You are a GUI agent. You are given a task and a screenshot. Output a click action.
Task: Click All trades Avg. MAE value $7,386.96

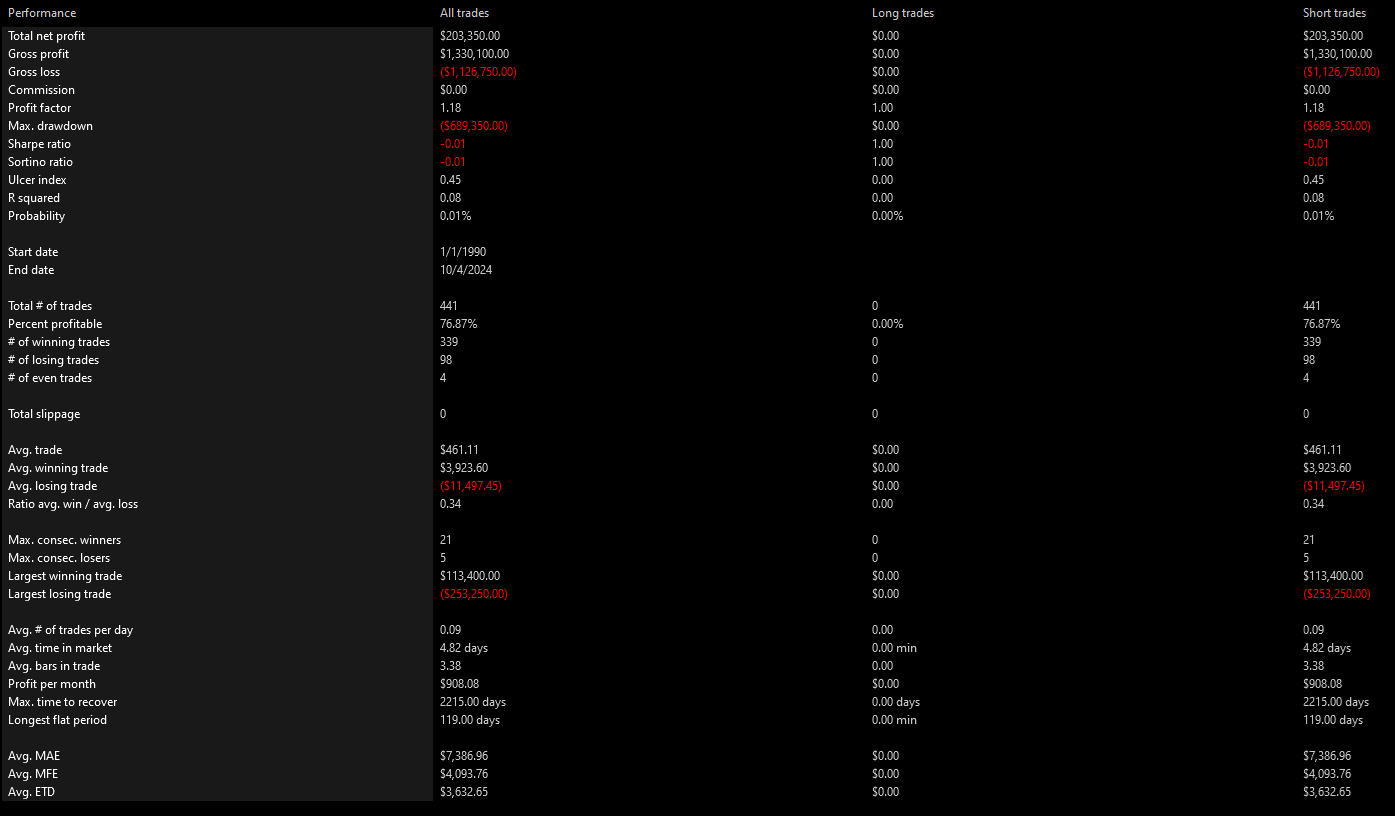click(464, 756)
